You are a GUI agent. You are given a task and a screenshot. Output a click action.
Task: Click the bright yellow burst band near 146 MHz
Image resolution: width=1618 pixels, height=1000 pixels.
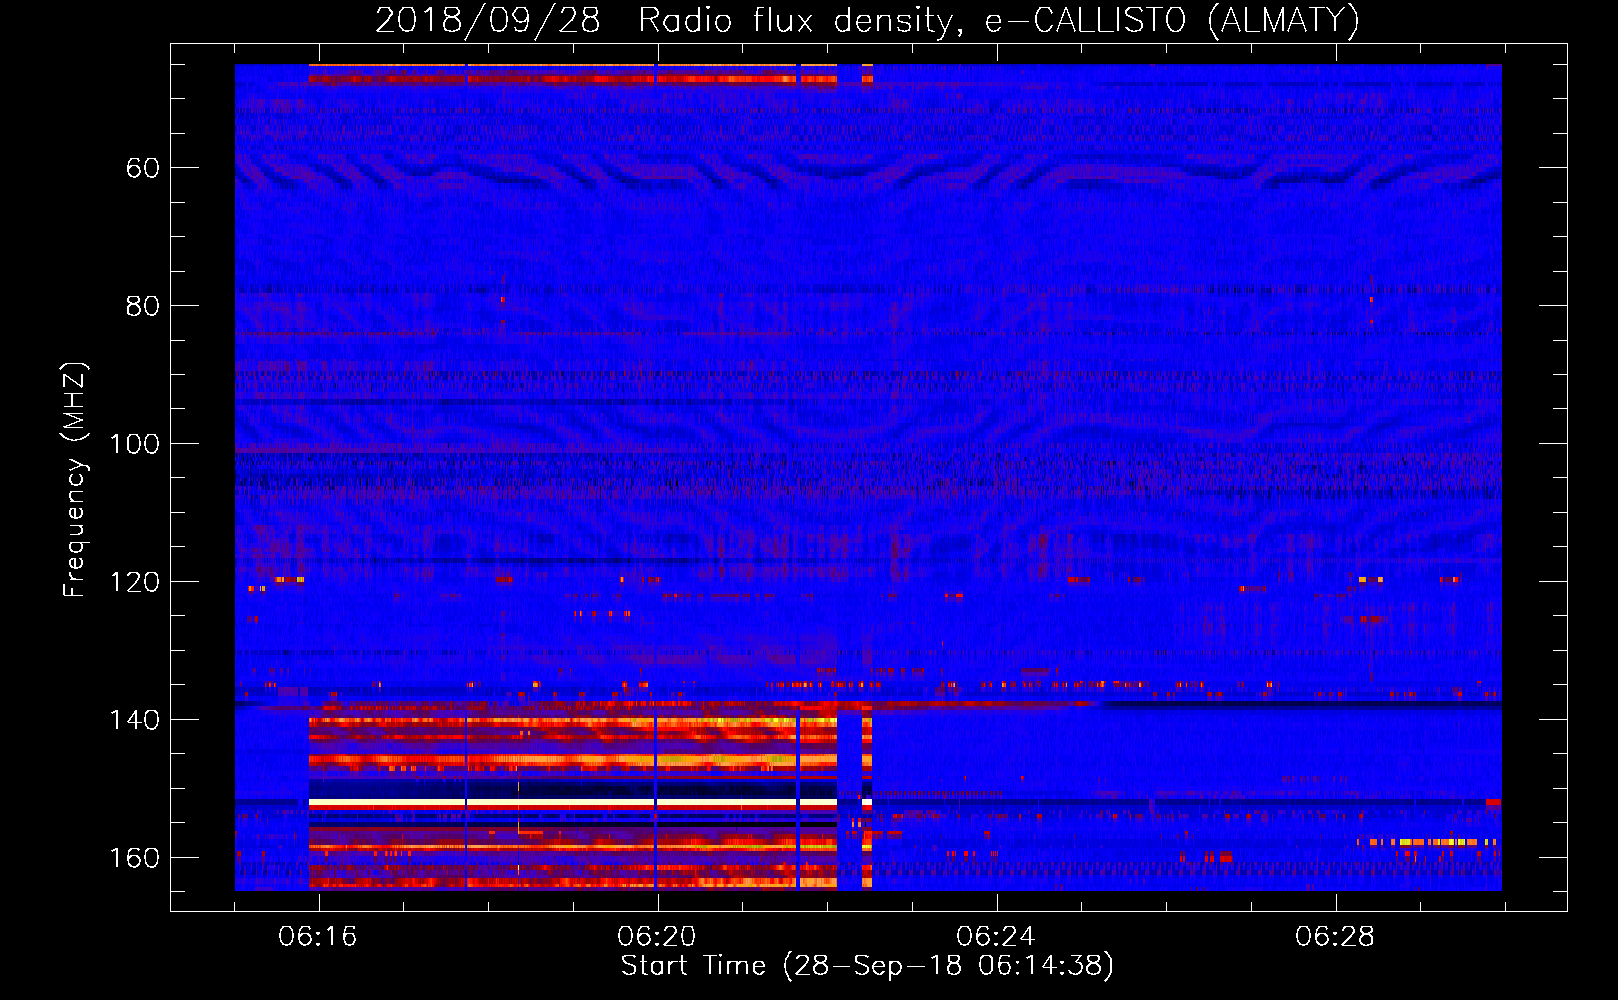pyautogui.click(x=573, y=760)
